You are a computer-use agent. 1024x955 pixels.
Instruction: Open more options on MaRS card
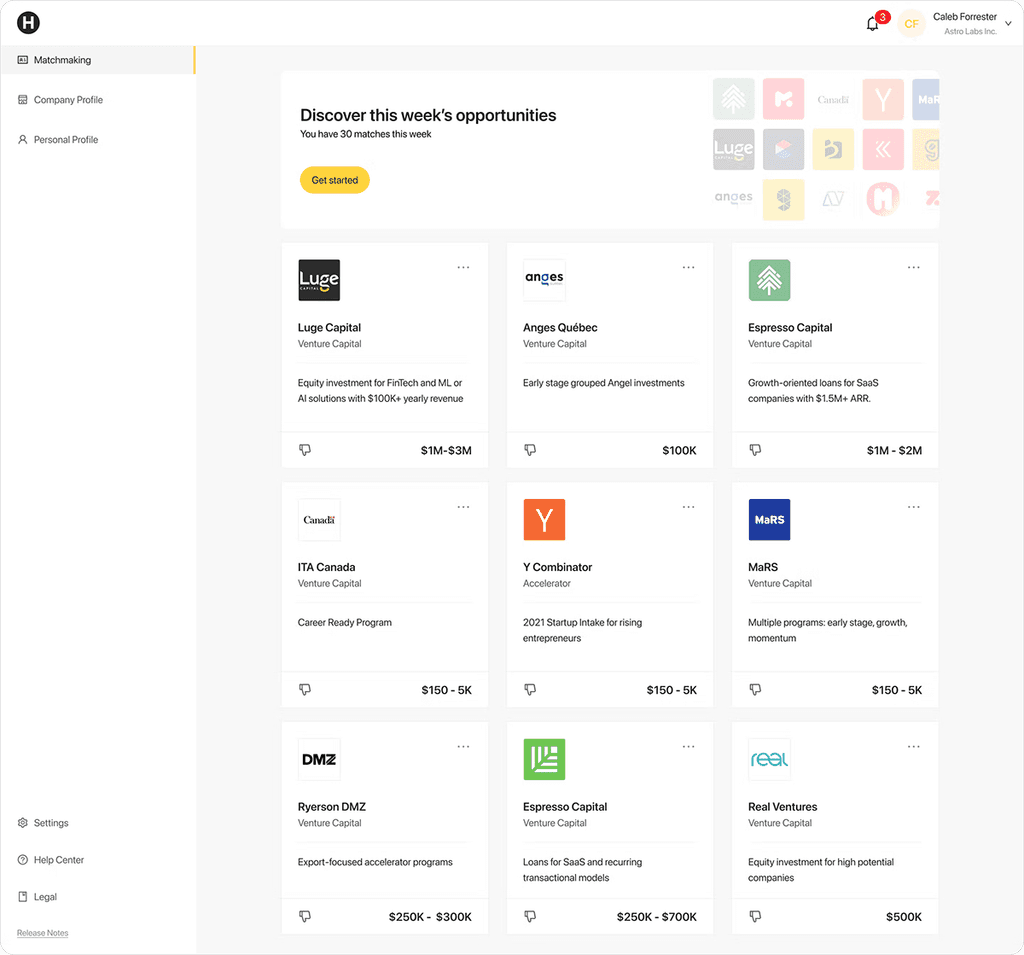(x=914, y=508)
